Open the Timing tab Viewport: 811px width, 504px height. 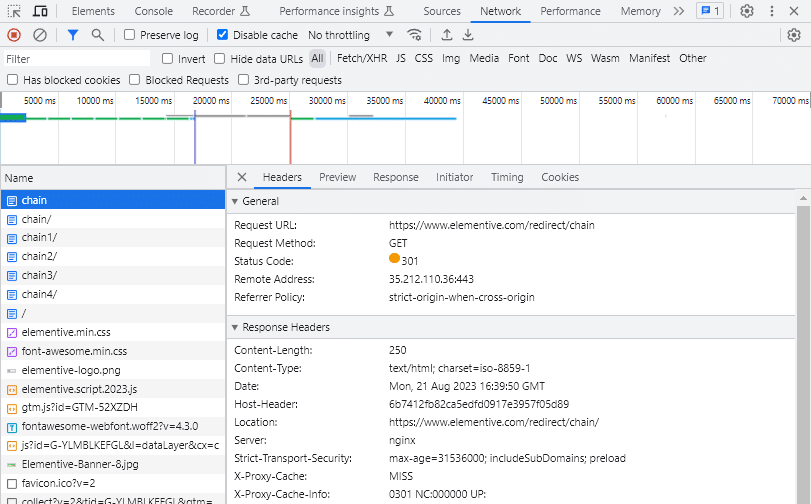(x=507, y=177)
